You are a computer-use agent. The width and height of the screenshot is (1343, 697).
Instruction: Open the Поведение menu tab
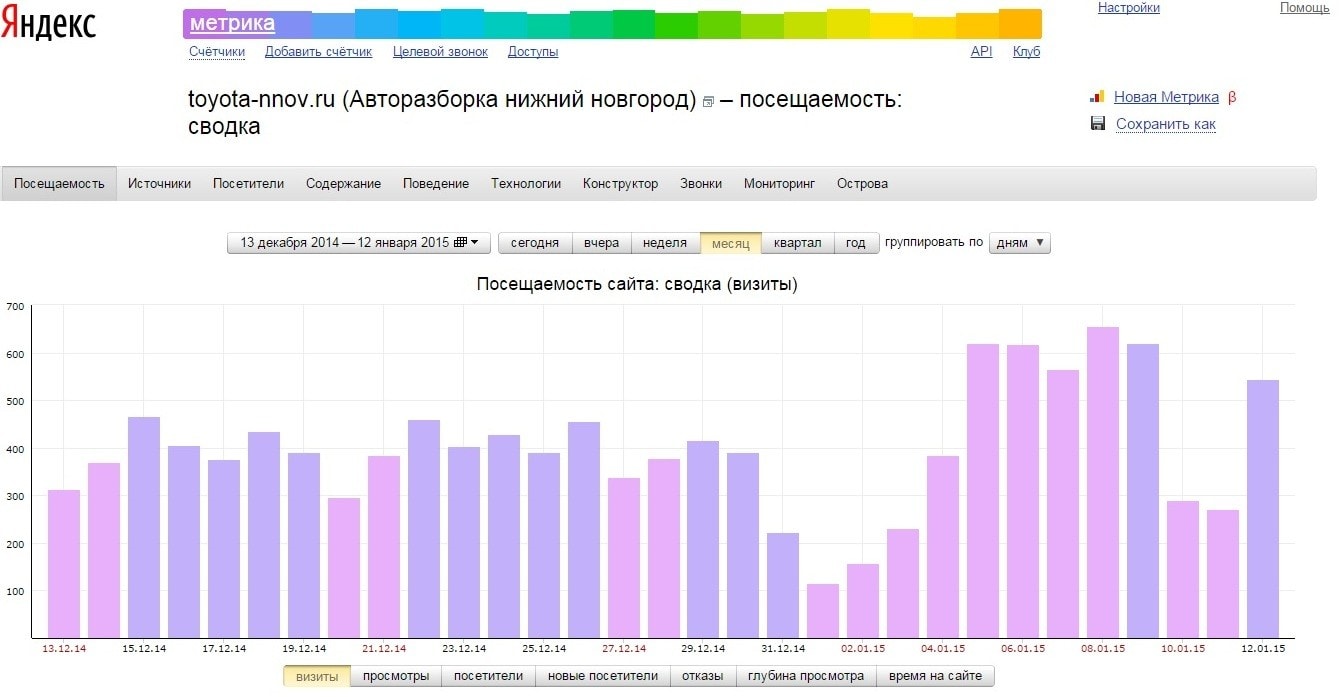pyautogui.click(x=436, y=184)
